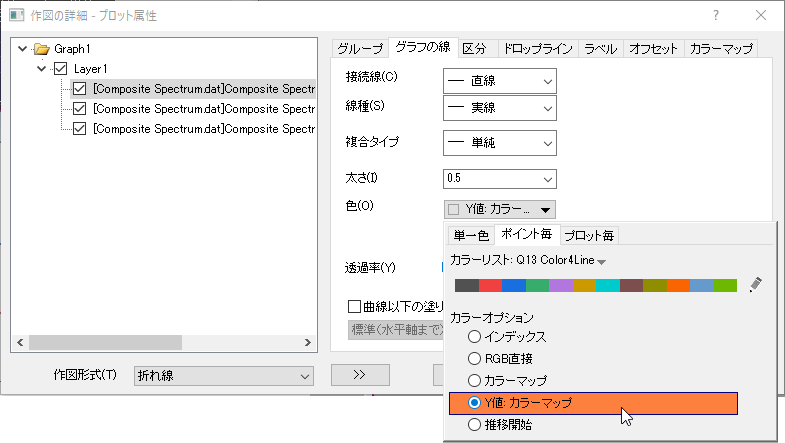Select the Layer1 tree item
This screenshot has height=443, width=785.
(x=91, y=69)
